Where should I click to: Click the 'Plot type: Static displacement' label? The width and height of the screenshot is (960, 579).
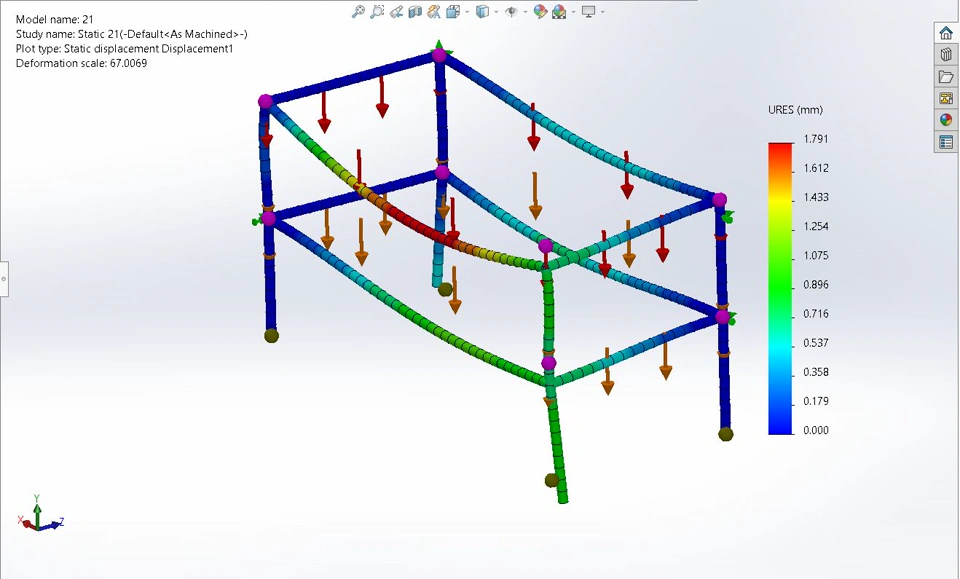tap(124, 49)
